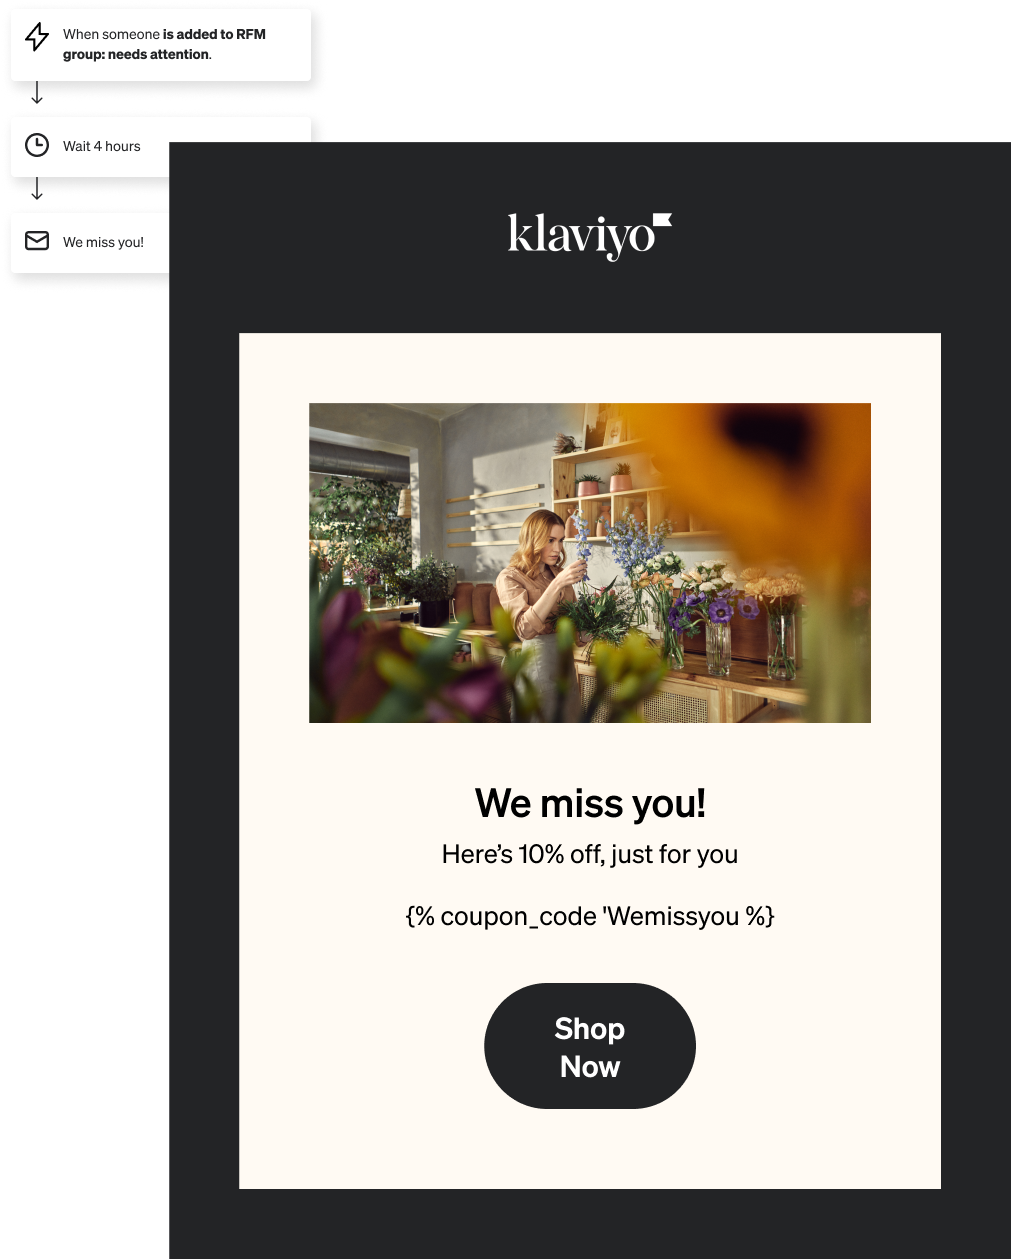Click the lightning bolt trigger icon

coord(37,37)
